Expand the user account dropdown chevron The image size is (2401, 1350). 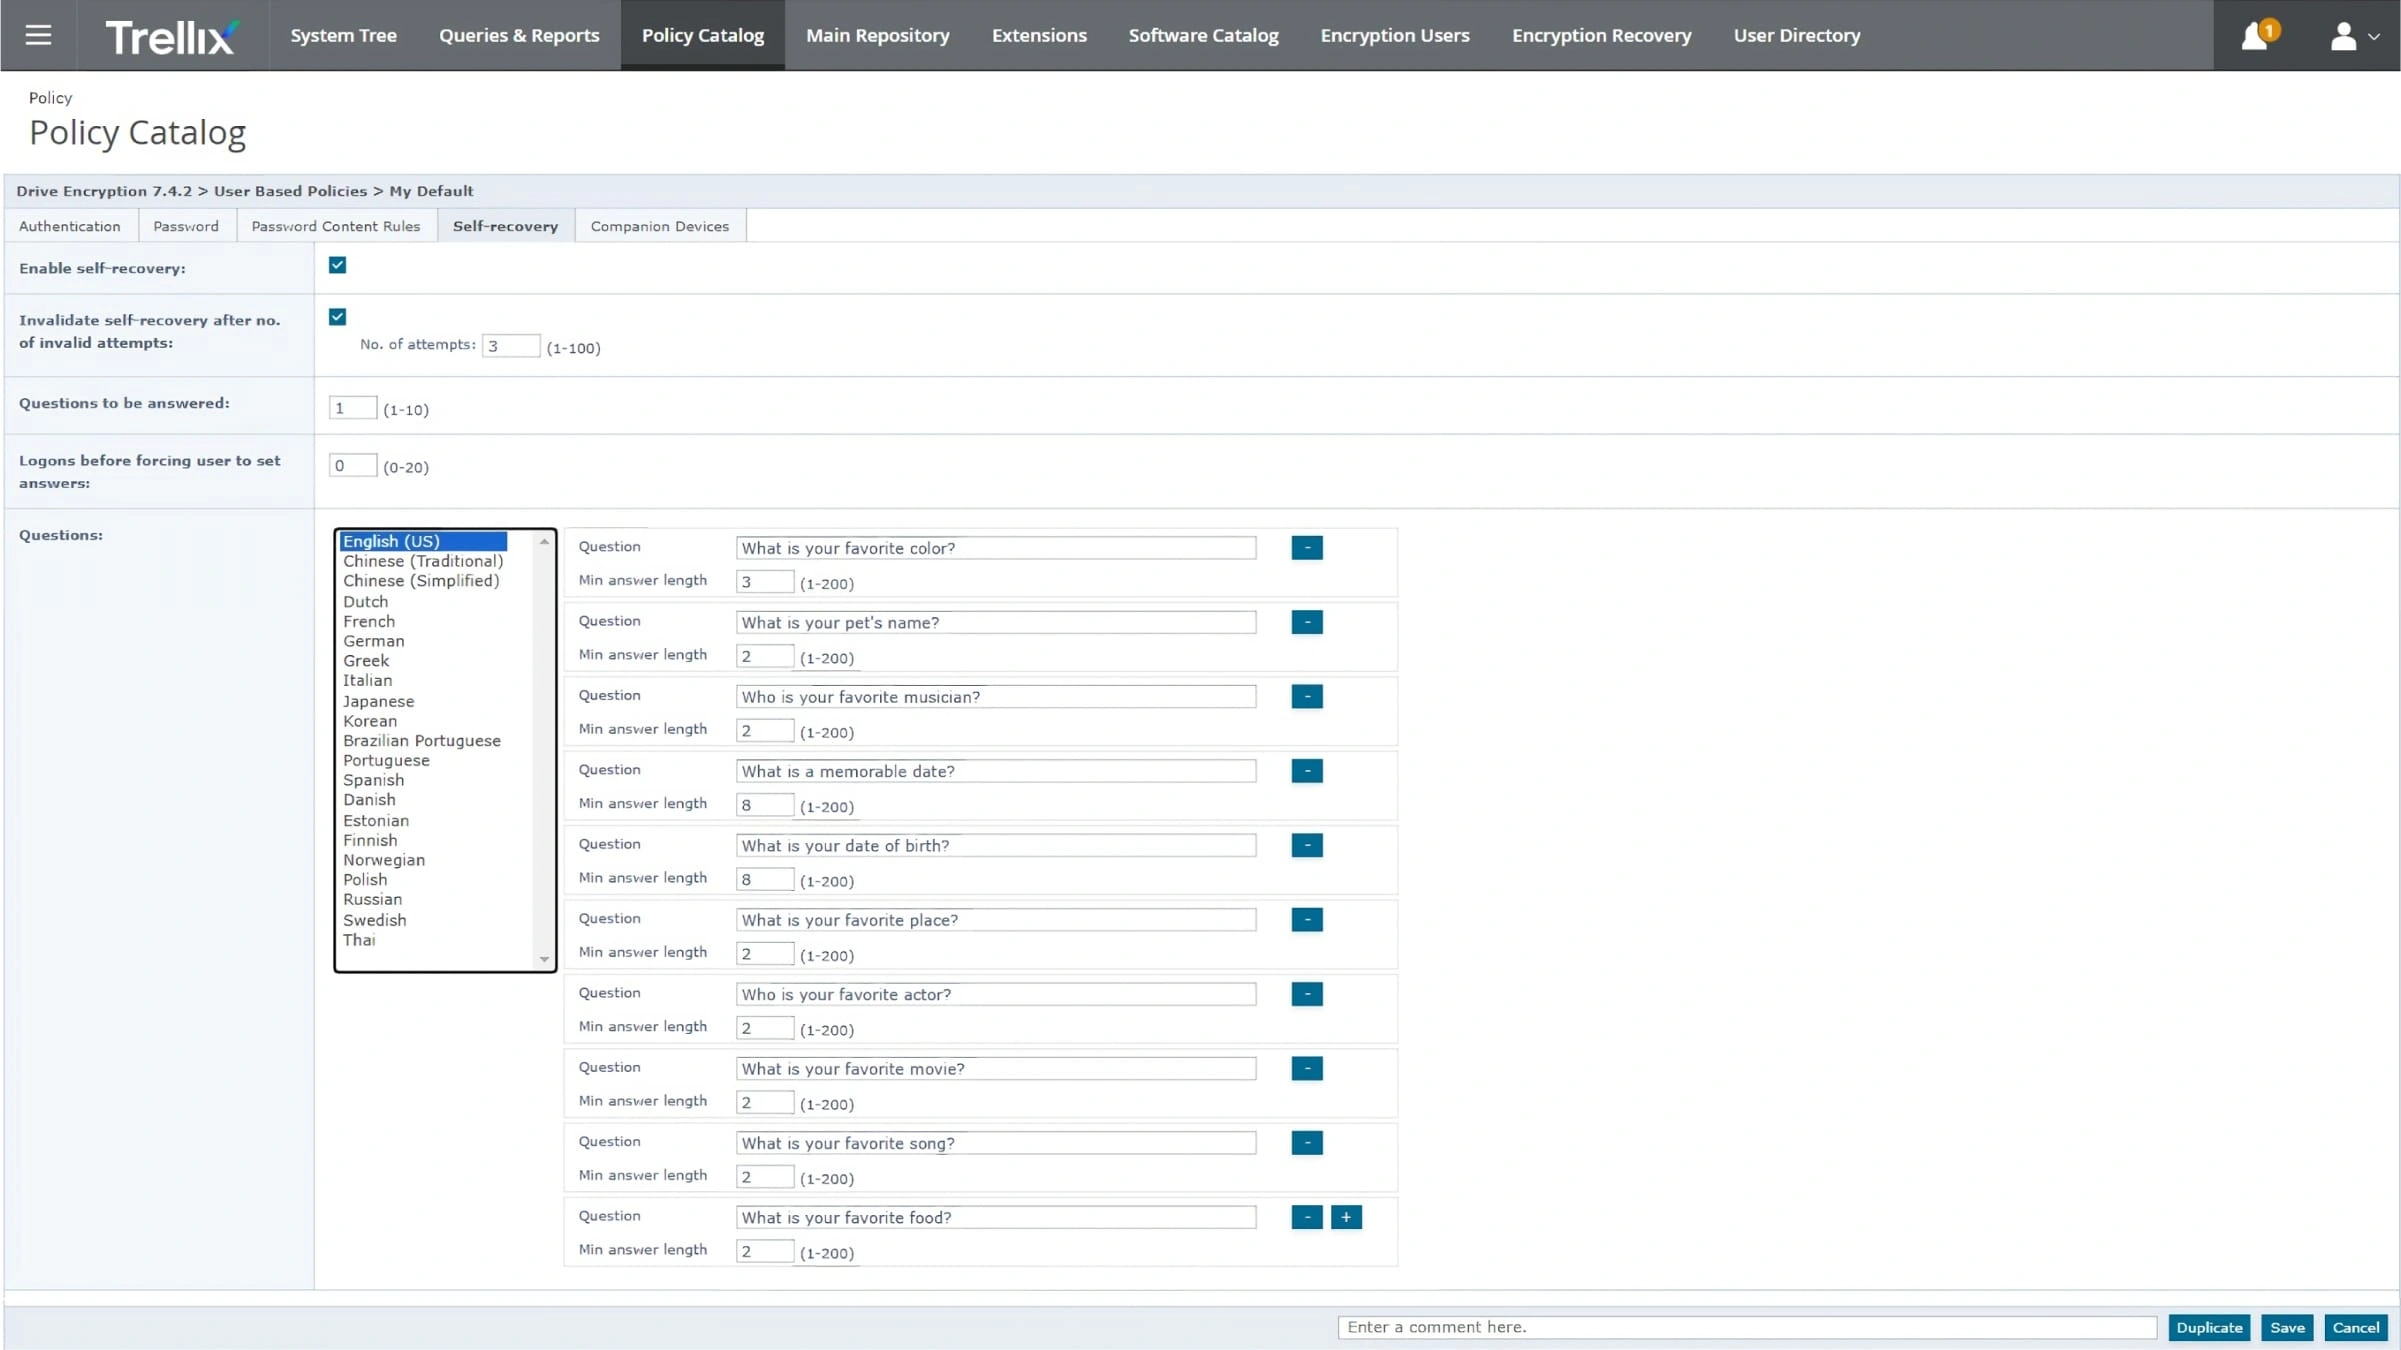[2374, 37]
